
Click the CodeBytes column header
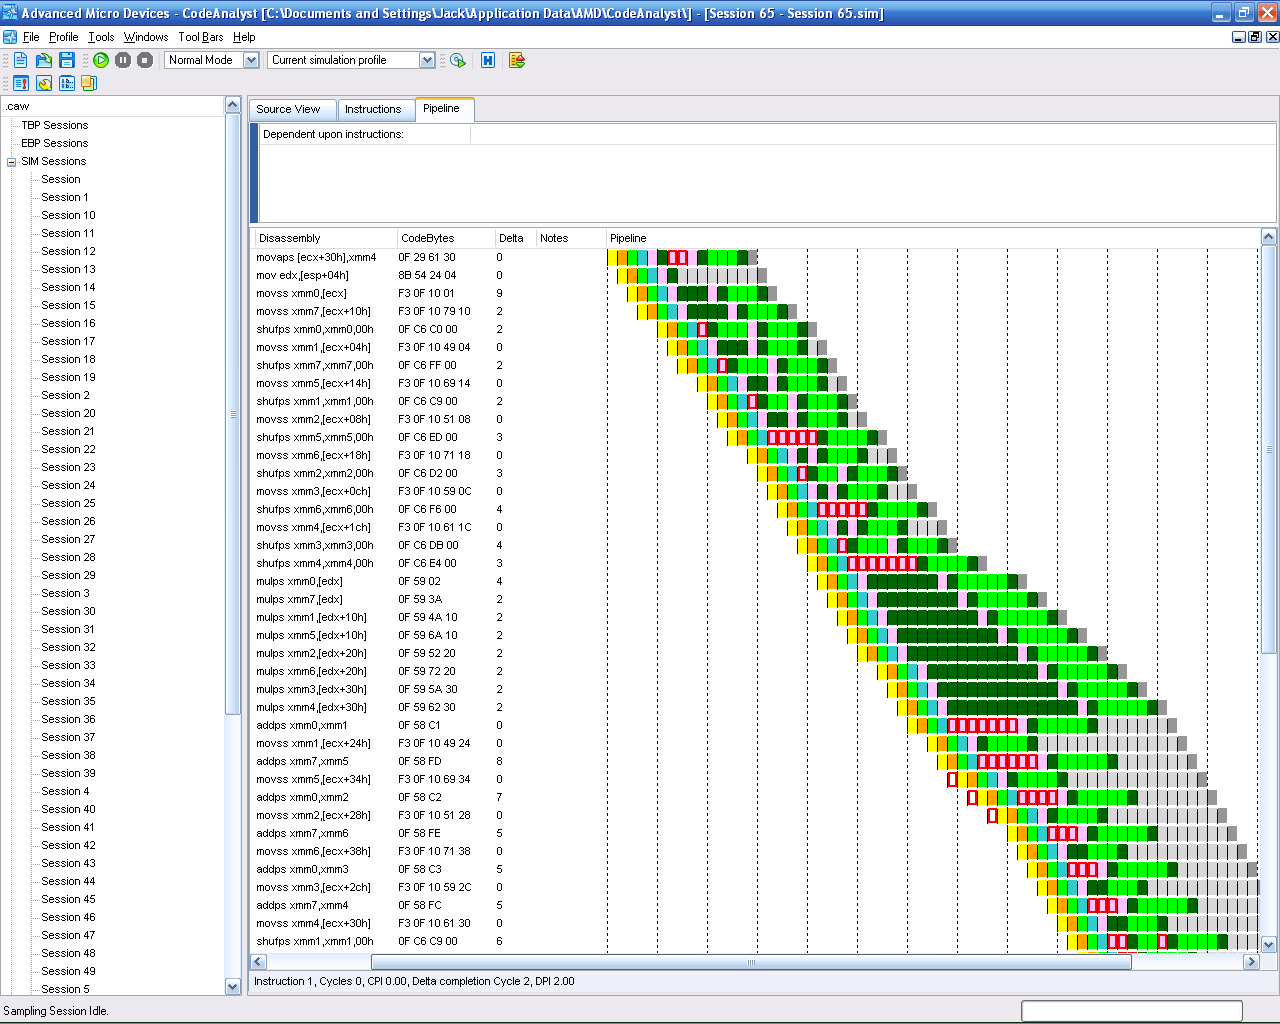[445, 238]
